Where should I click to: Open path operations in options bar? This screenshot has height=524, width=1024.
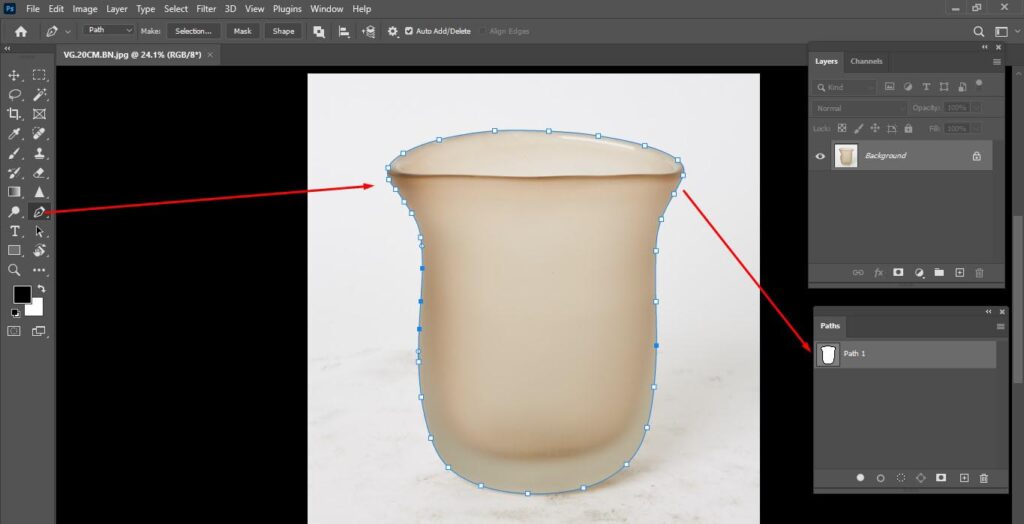pos(319,31)
